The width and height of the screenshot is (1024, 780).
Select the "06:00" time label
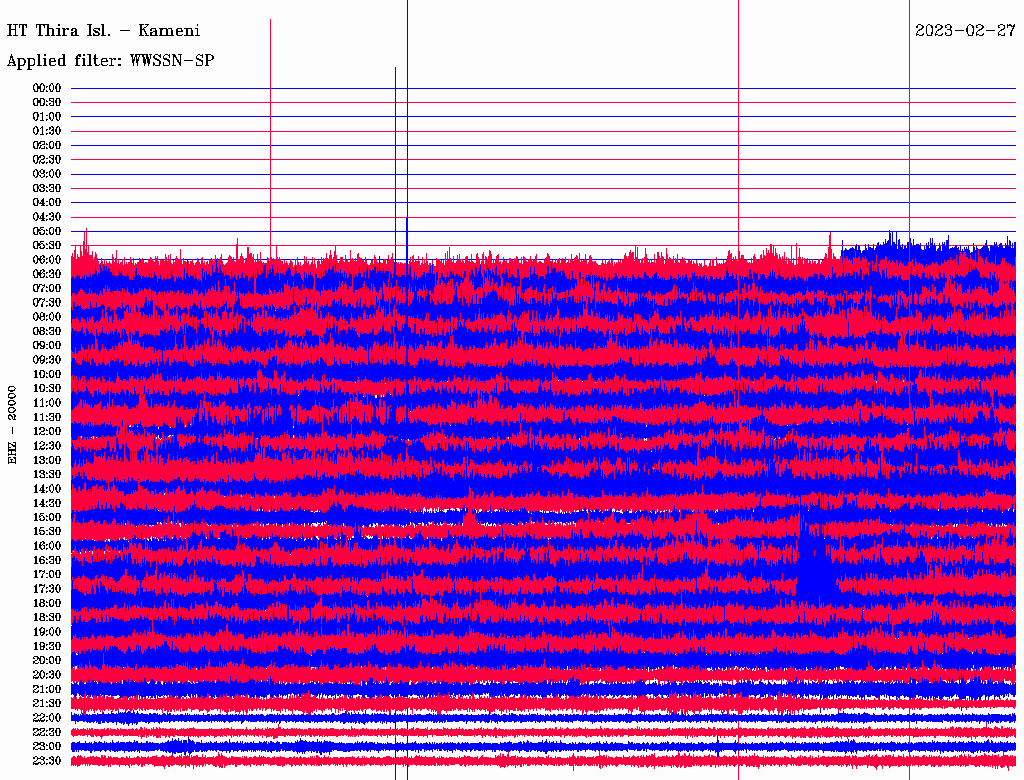pyautogui.click(x=47, y=260)
